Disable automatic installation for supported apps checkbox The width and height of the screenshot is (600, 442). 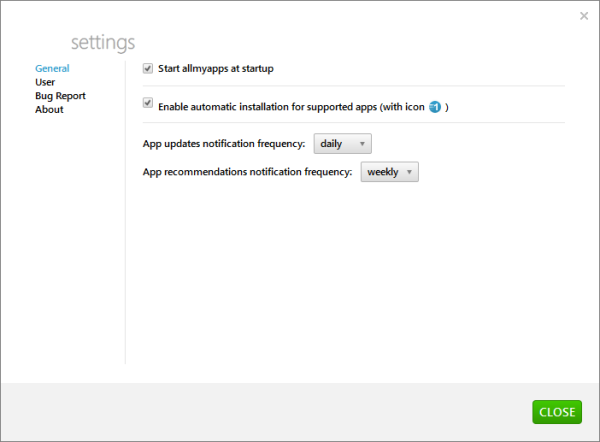(x=148, y=103)
